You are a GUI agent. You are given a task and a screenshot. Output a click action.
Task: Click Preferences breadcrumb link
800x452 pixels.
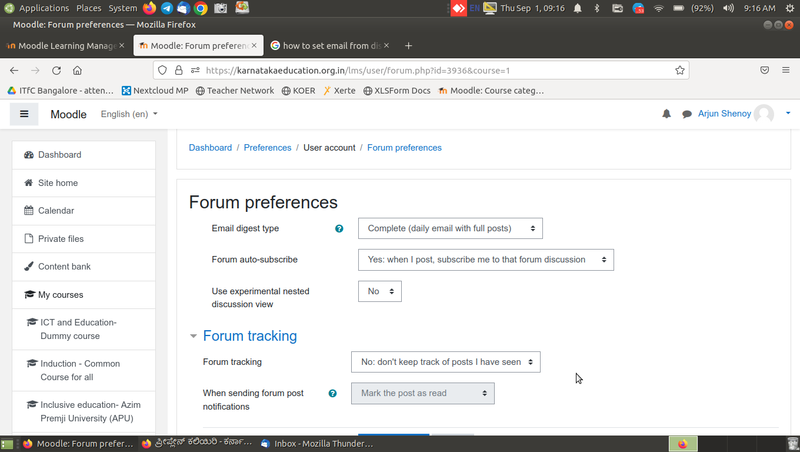coord(267,148)
